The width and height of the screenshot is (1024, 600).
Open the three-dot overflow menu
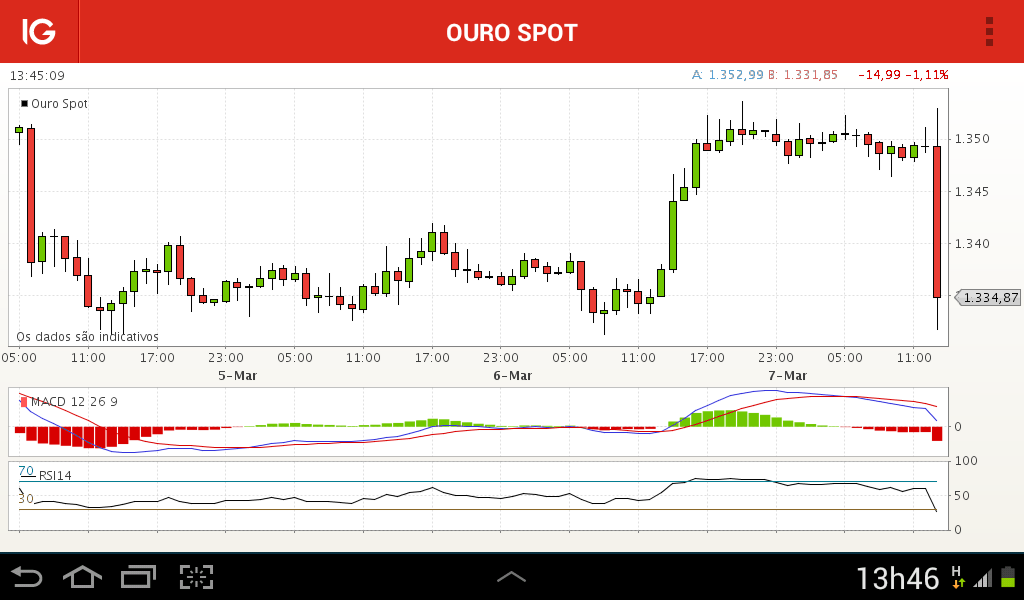click(x=989, y=31)
